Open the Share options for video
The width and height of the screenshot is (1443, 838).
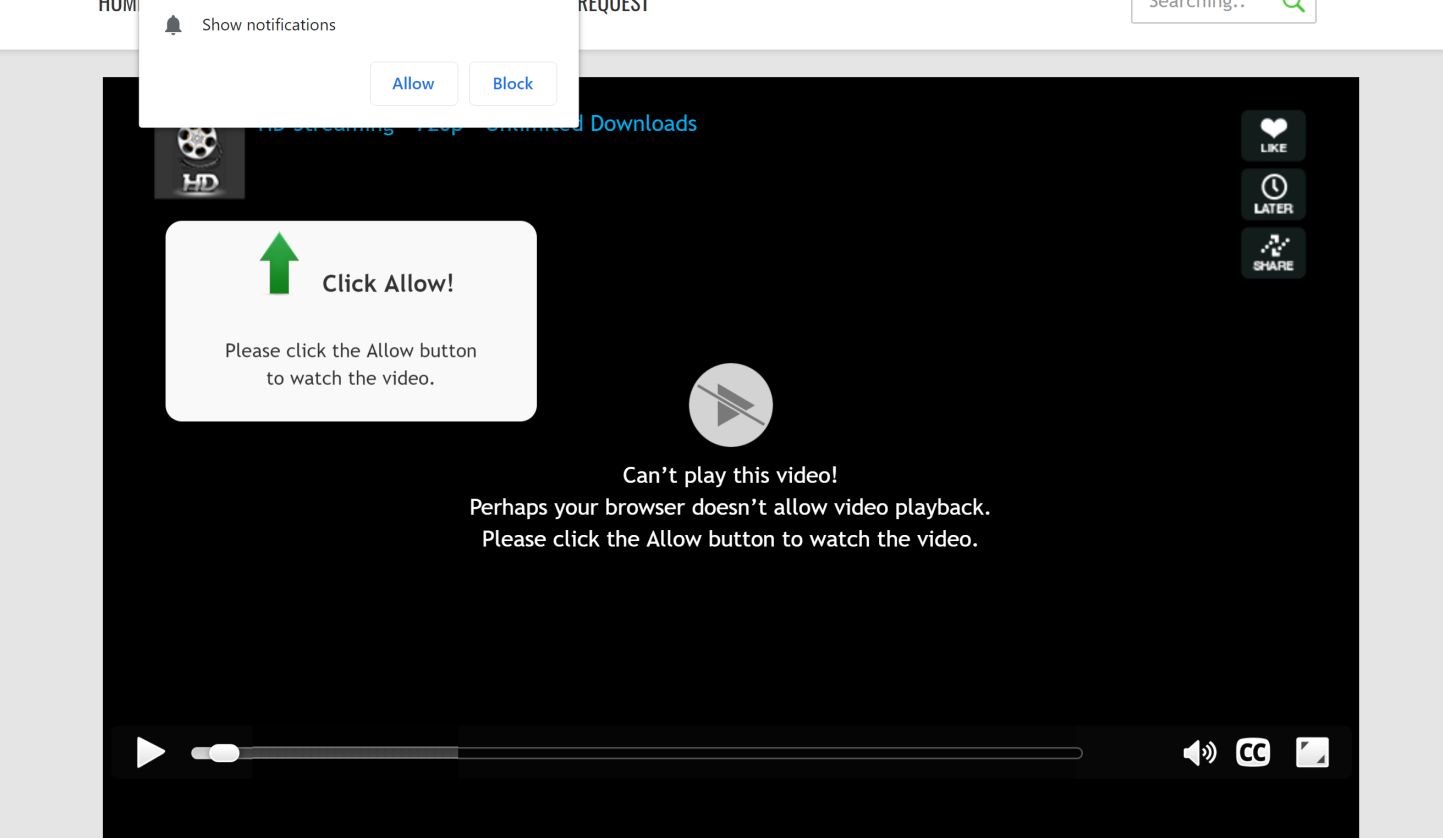[x=1273, y=253]
